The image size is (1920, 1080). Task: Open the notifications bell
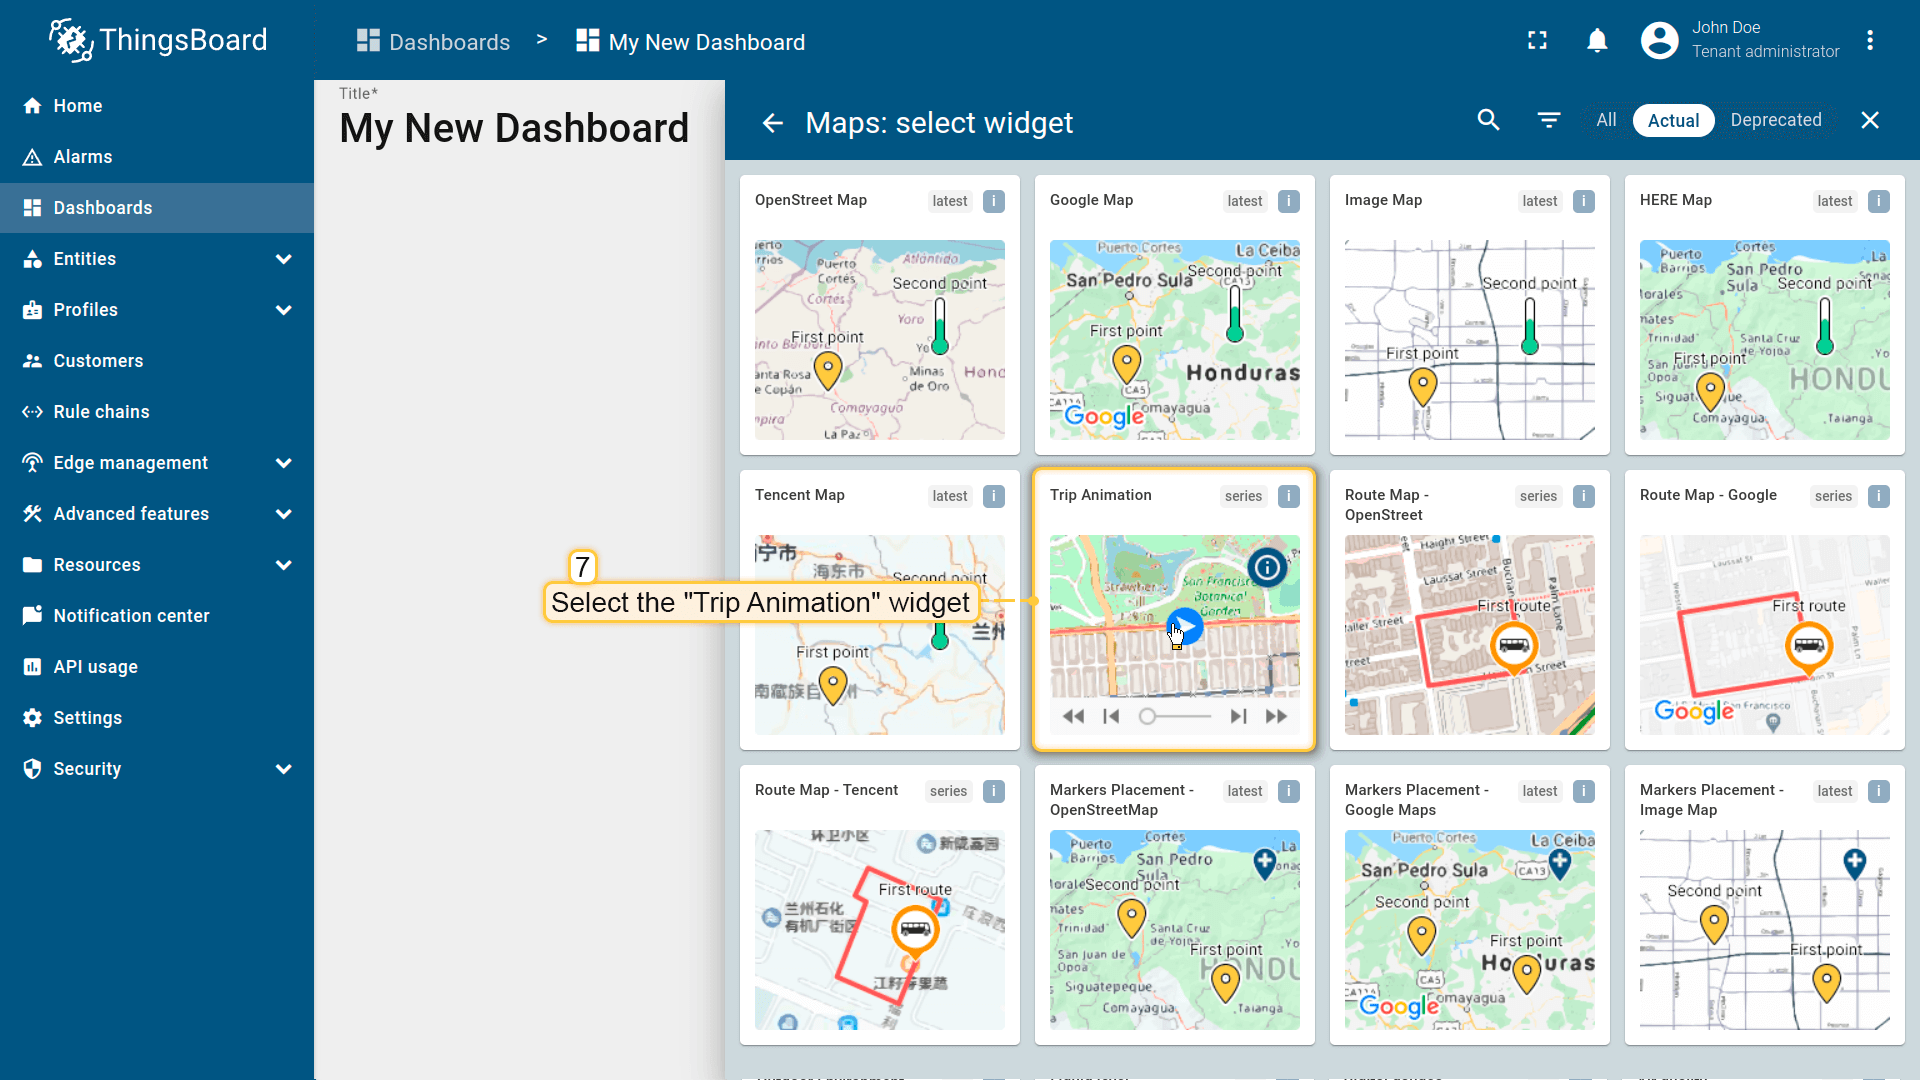(x=1598, y=40)
